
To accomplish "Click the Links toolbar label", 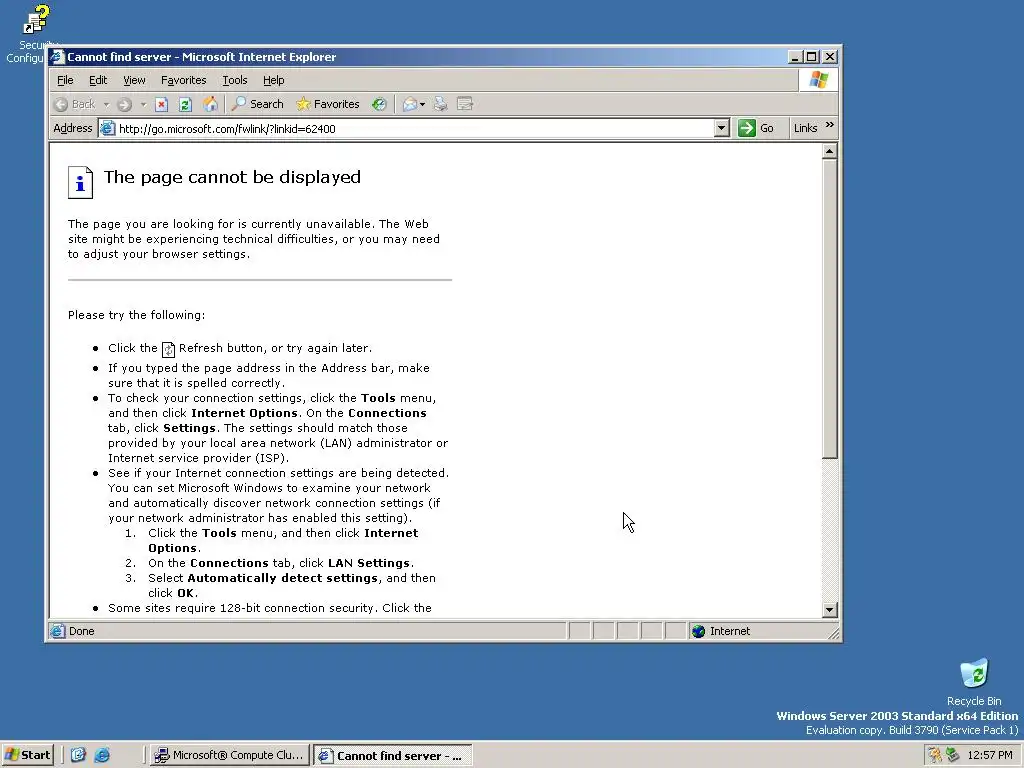I will tap(805, 128).
